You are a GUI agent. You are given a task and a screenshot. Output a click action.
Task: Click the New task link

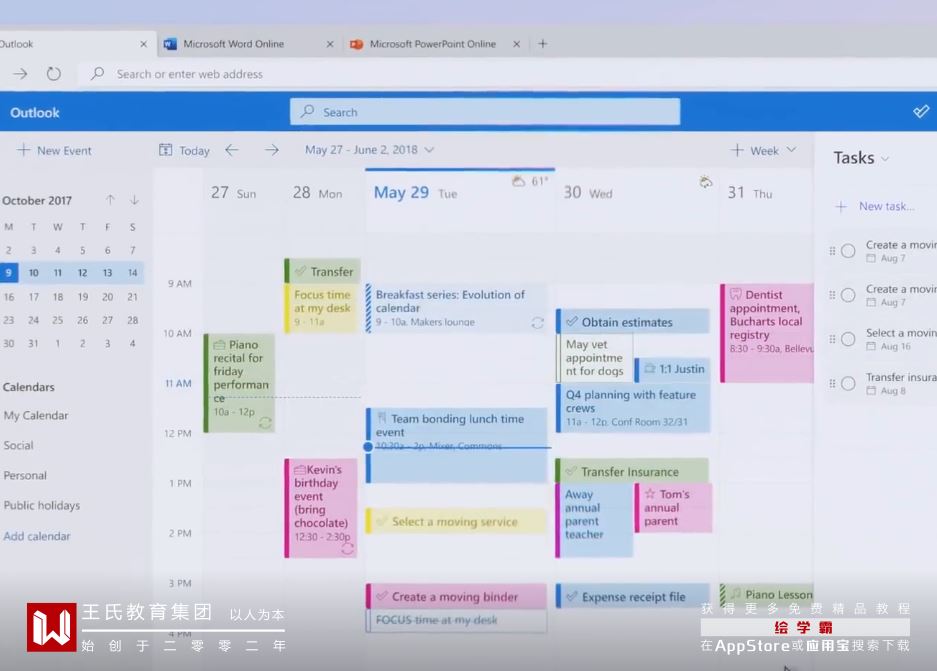pyautogui.click(x=887, y=206)
